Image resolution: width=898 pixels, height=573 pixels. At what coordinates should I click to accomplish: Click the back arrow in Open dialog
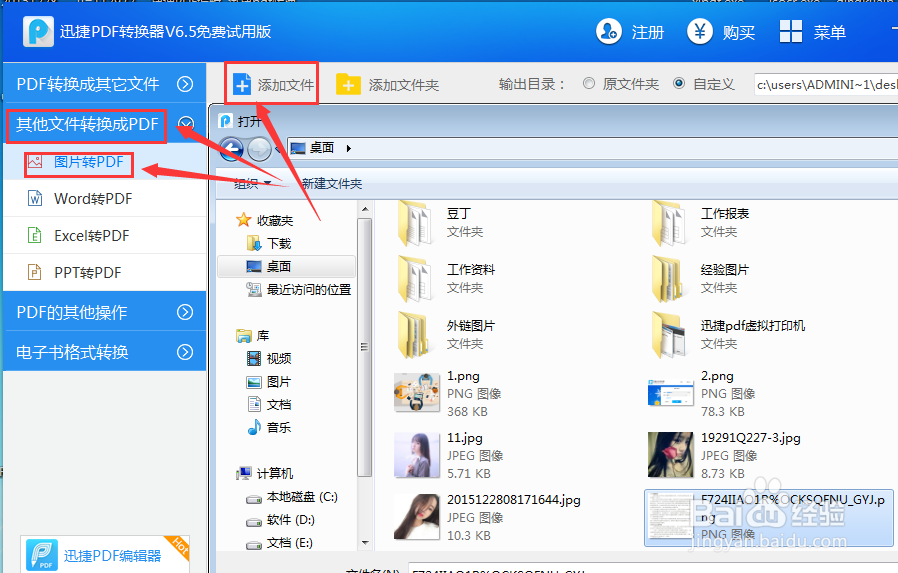pos(231,149)
